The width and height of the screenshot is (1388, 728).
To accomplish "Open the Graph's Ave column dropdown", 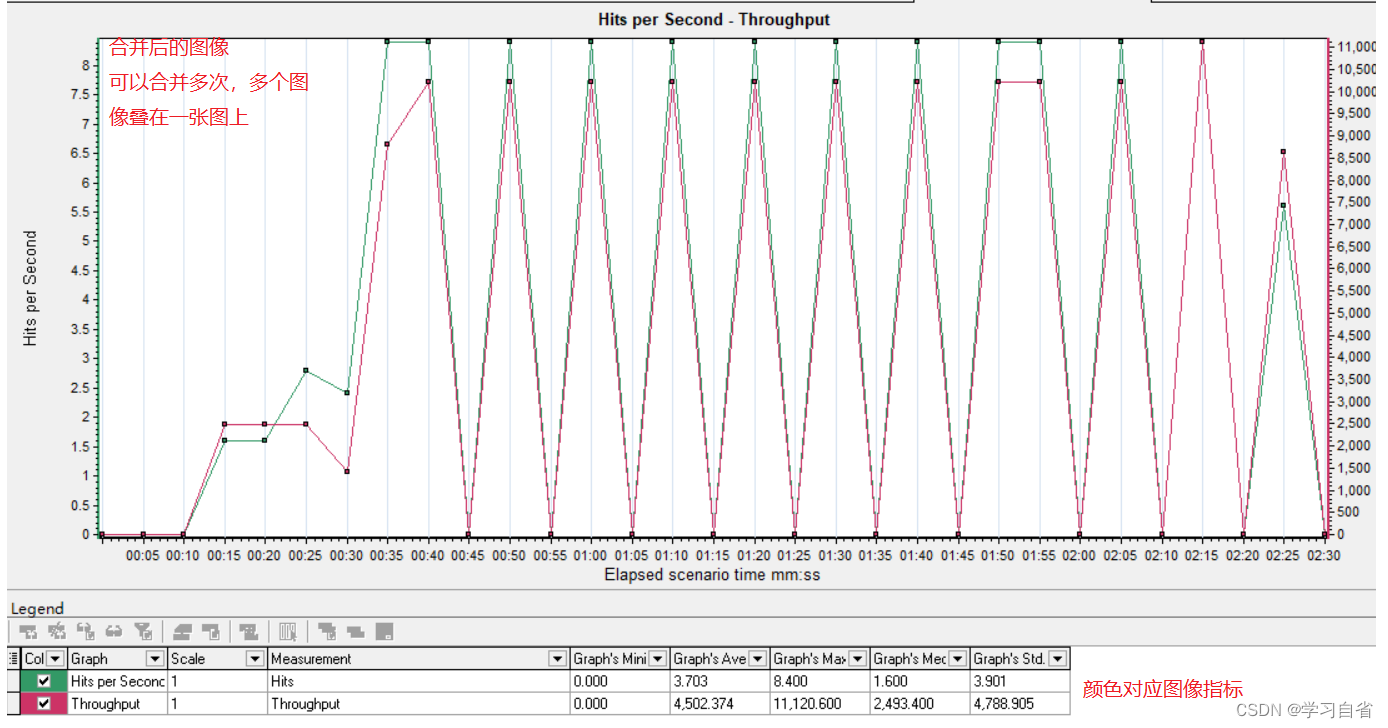I will [x=757, y=658].
